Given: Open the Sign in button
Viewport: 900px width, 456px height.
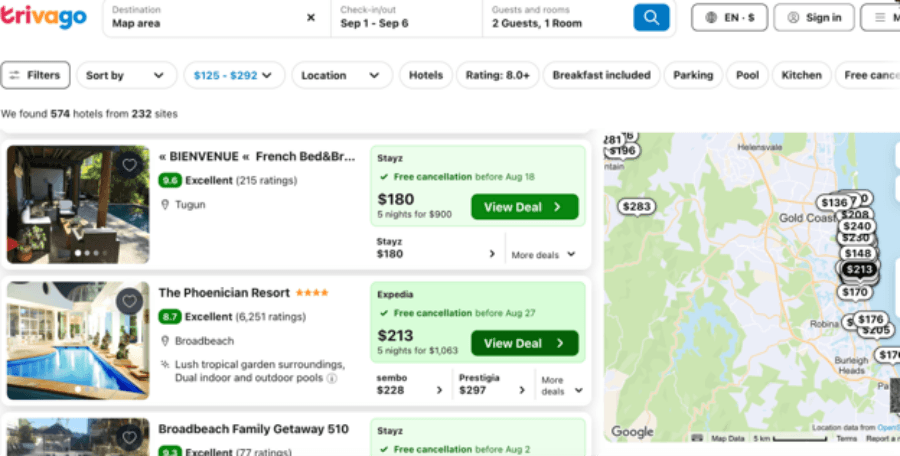Looking at the screenshot, I should (x=814, y=18).
